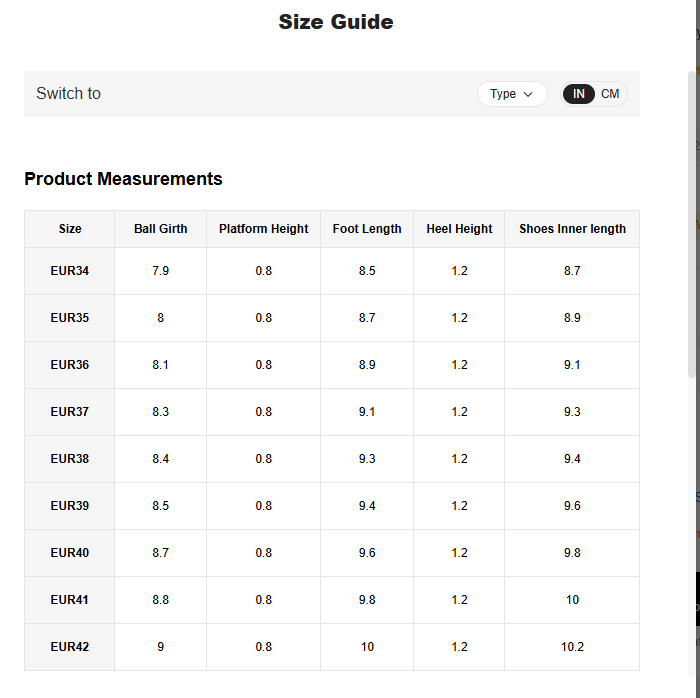Switch measurements to CM units

point(610,94)
